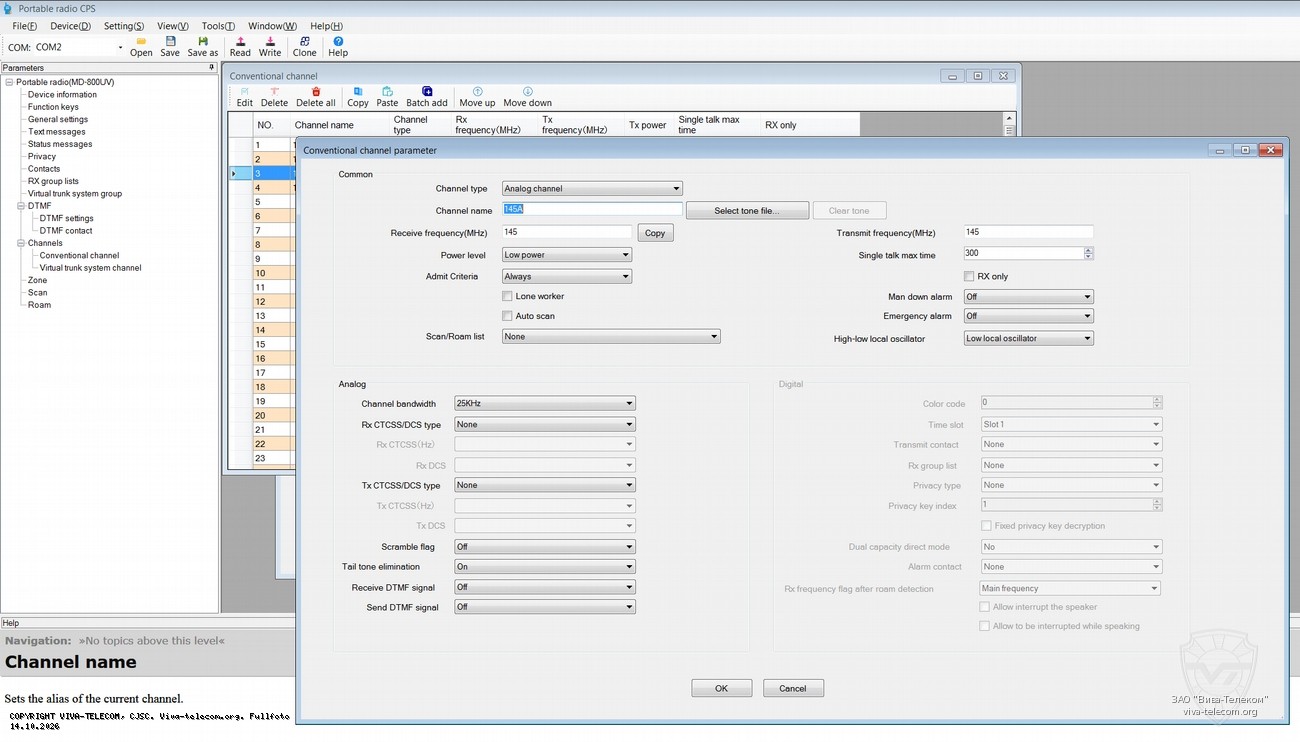
Task: Open the Admit Criteria dropdown
Action: [567, 276]
